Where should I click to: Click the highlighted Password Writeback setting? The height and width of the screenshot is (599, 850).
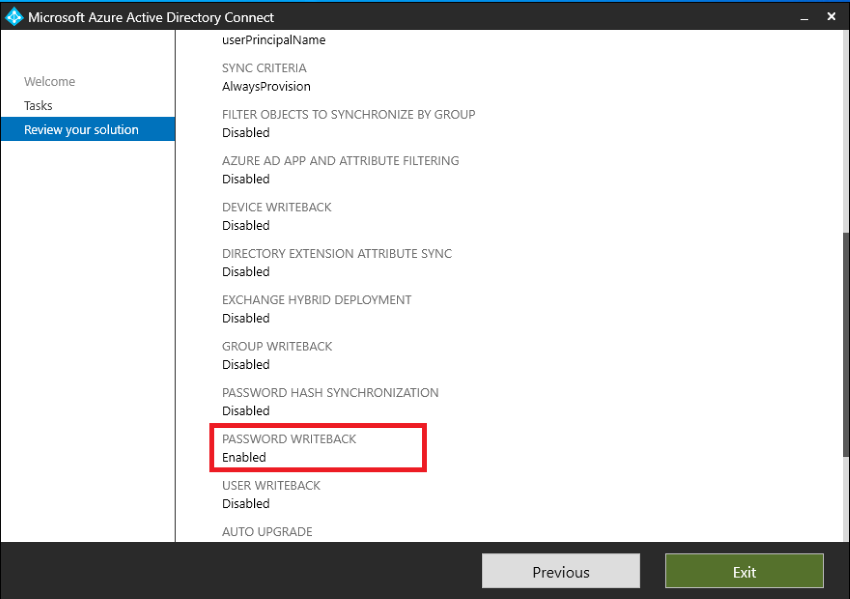point(317,448)
